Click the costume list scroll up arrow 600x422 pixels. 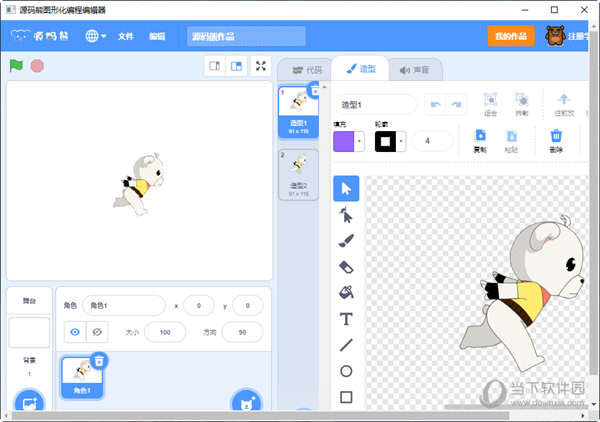tap(324, 87)
